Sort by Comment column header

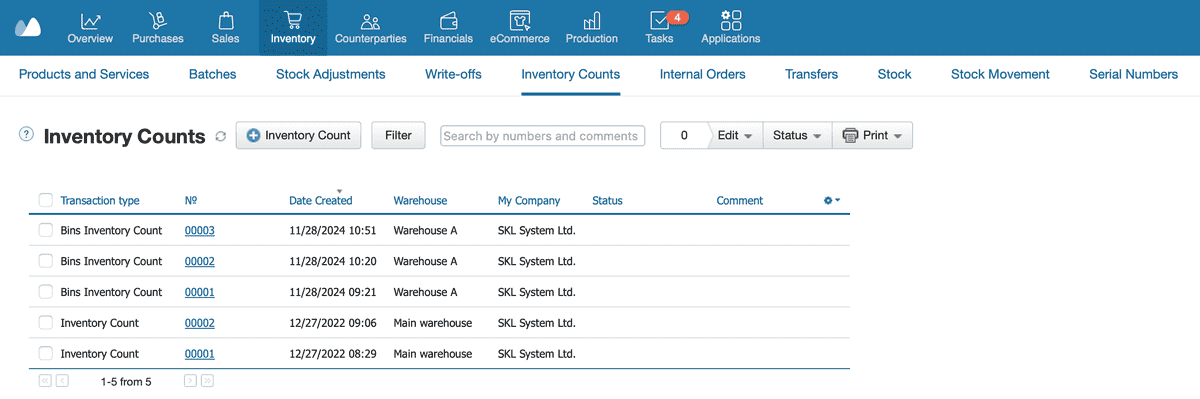click(740, 200)
